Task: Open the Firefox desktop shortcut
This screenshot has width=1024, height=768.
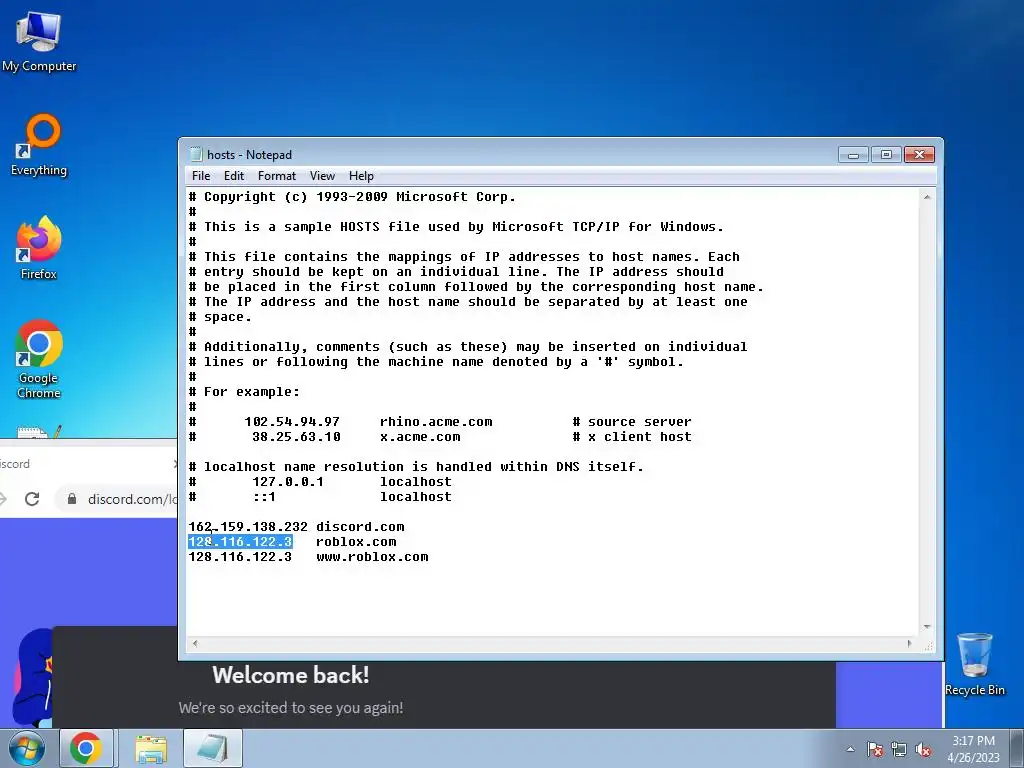Action: click(x=39, y=248)
